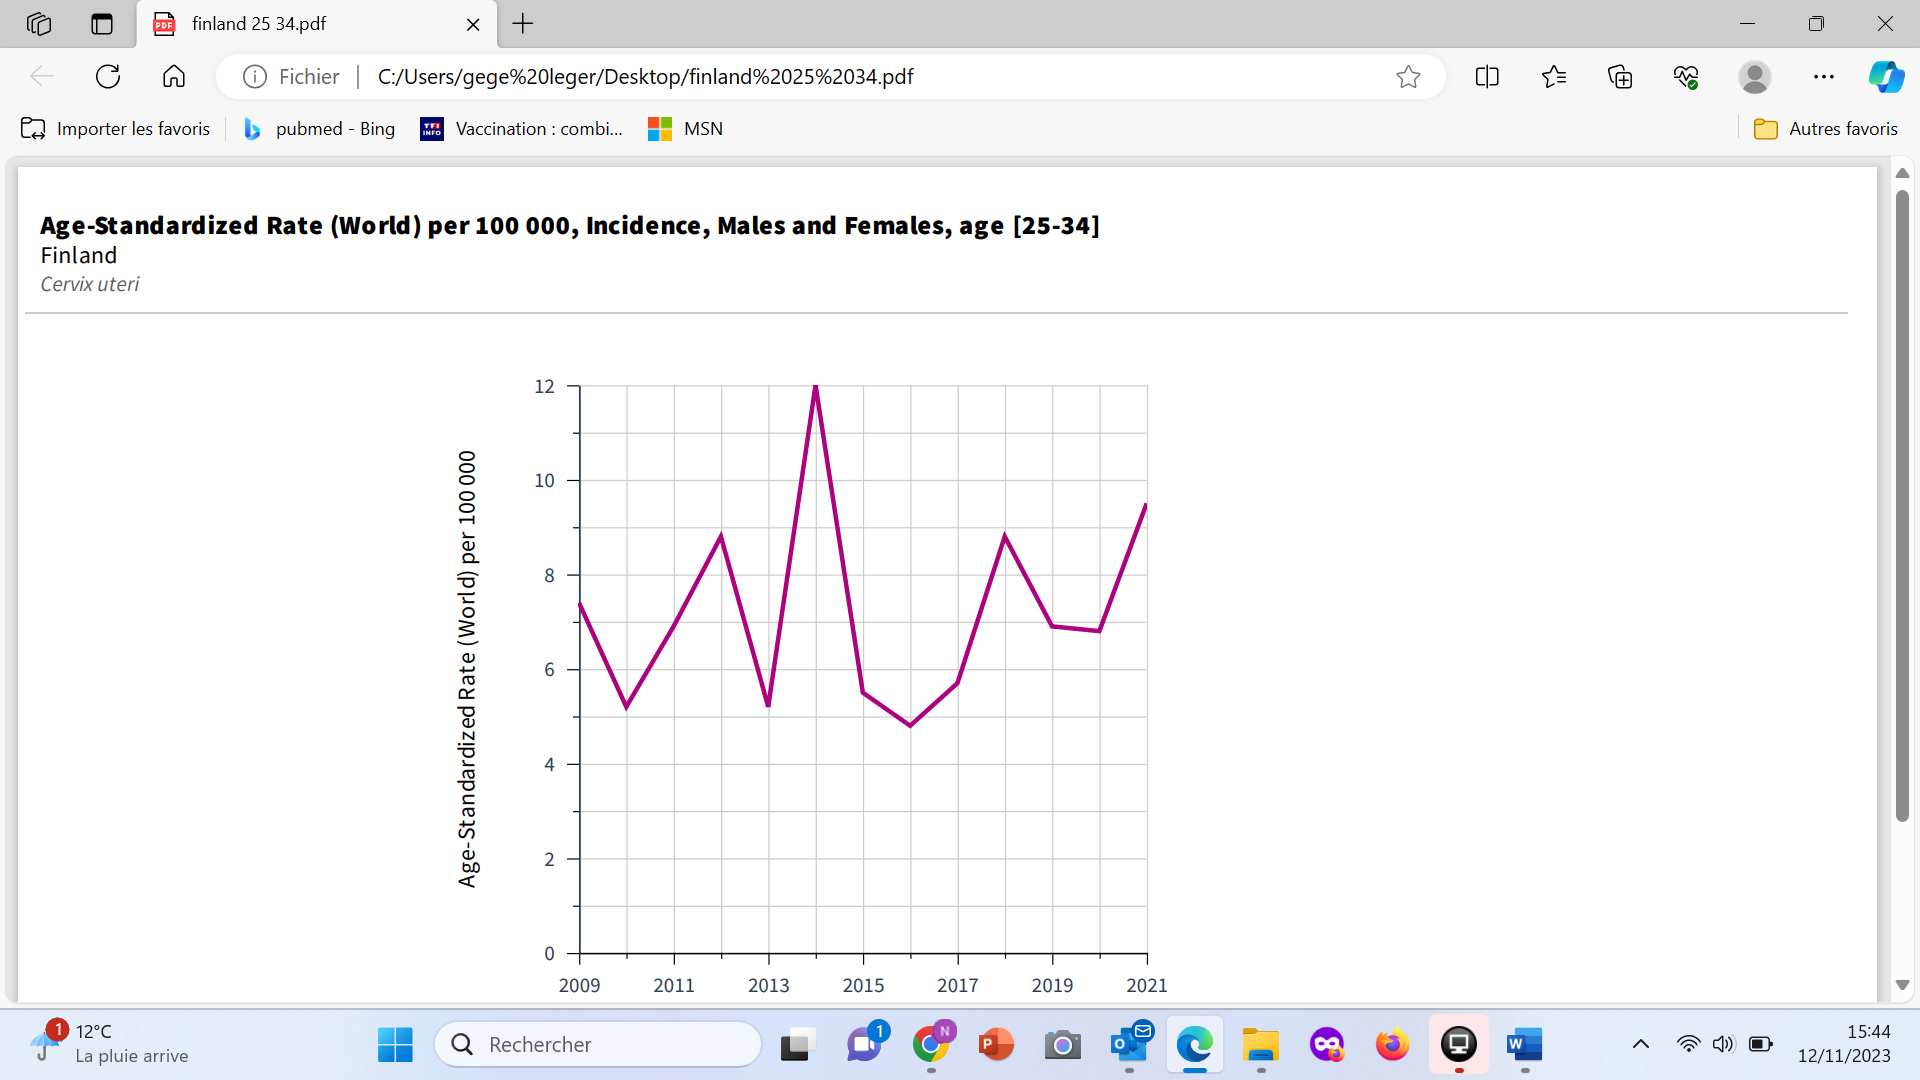Click the address bar URL
This screenshot has width=1920, height=1080.
(645, 77)
